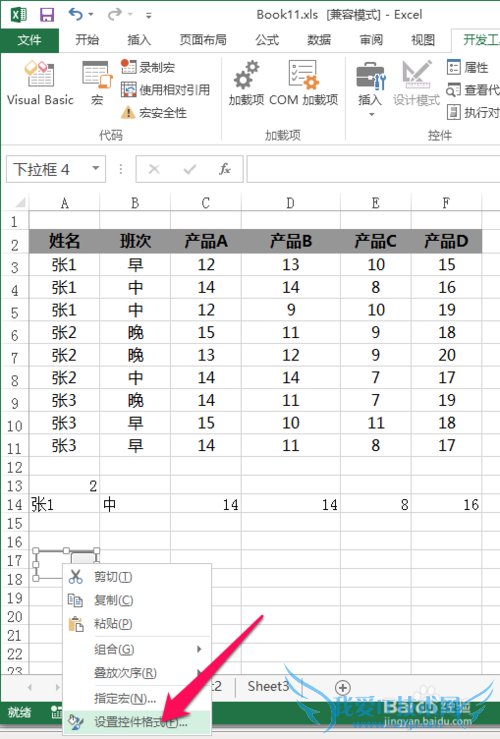500x739 pixels.
Task: Open macro security (宏安全性) settings
Action: pyautogui.click(x=154, y=113)
